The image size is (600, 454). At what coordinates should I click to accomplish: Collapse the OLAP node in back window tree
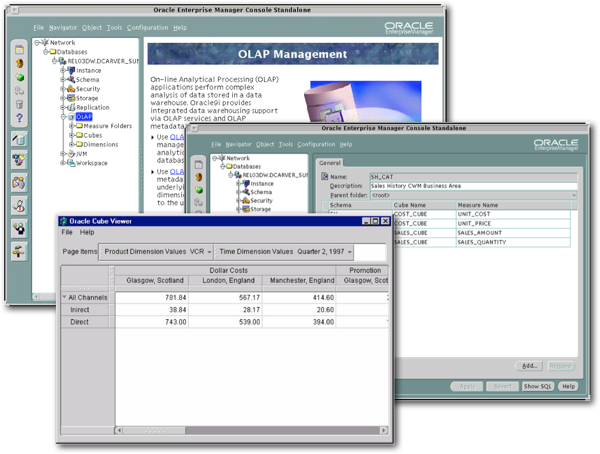coord(64,117)
